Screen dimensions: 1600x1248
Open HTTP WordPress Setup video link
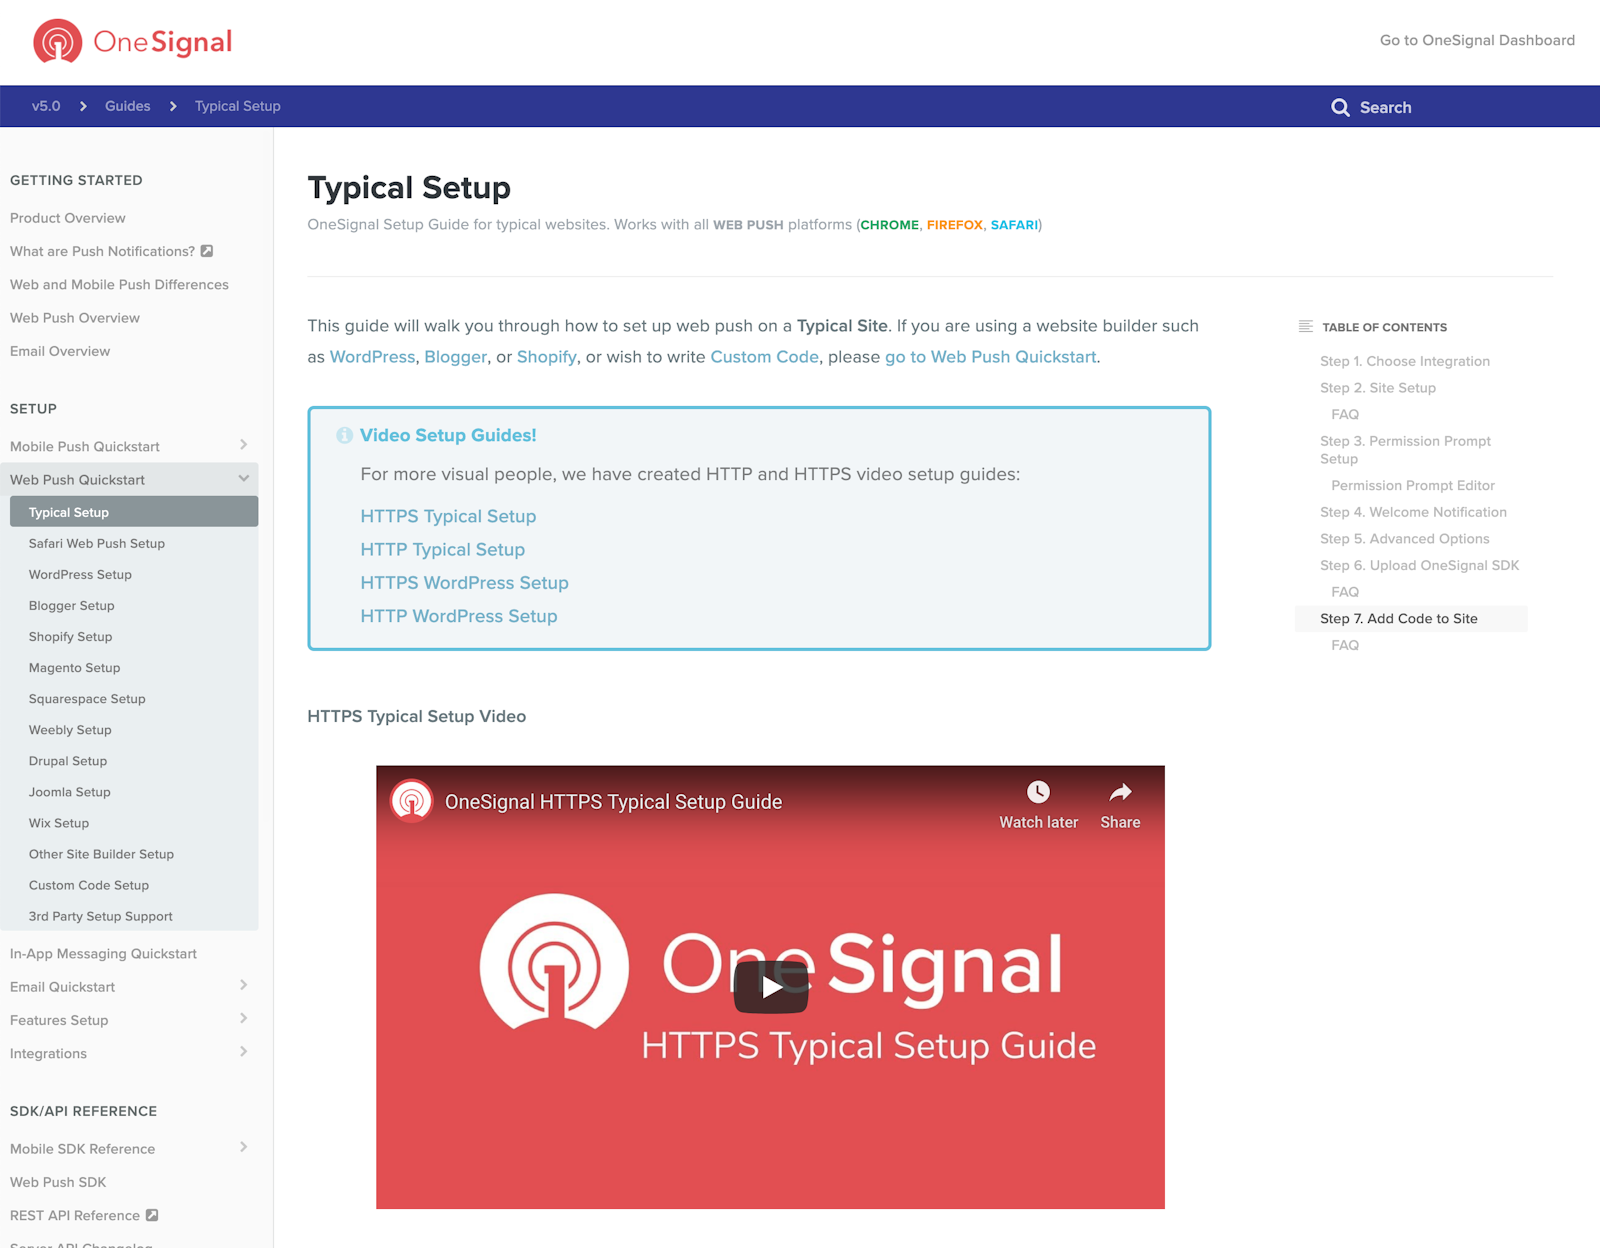point(459,616)
